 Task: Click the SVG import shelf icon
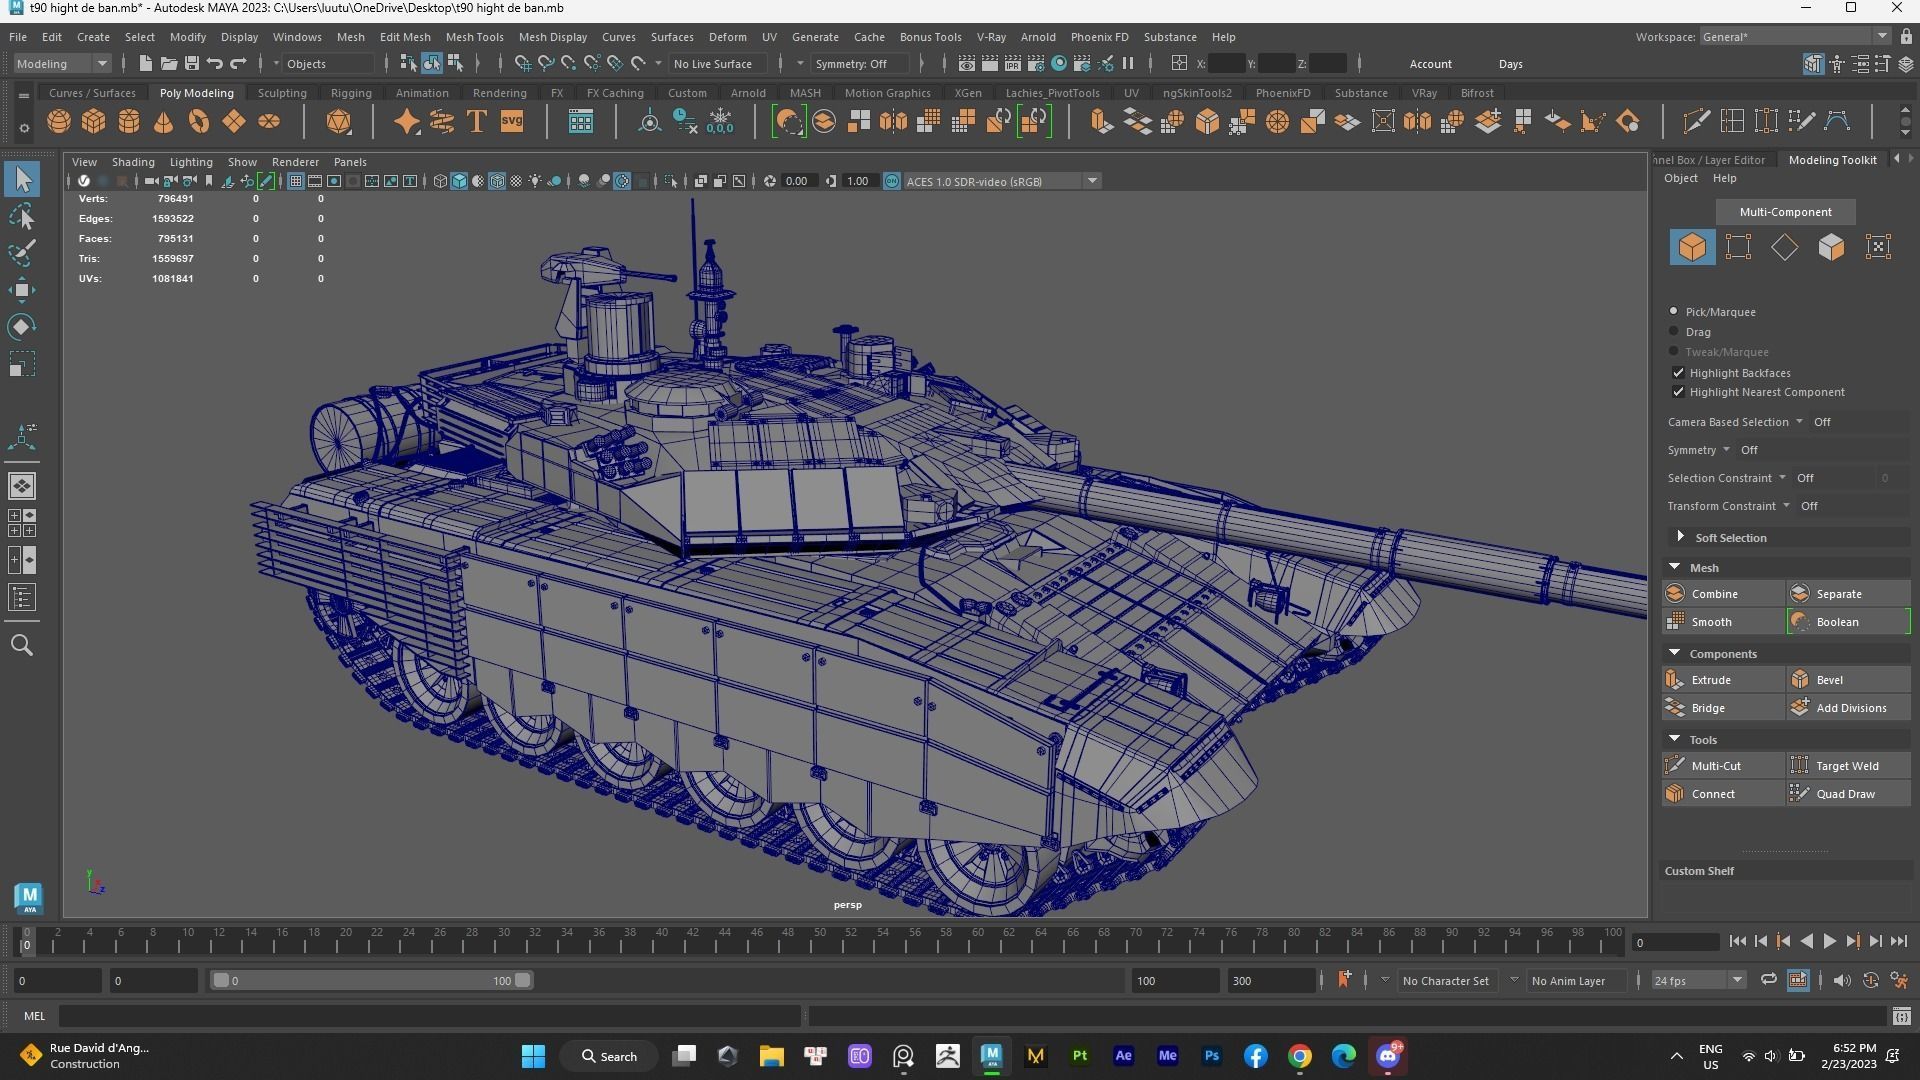(x=512, y=122)
